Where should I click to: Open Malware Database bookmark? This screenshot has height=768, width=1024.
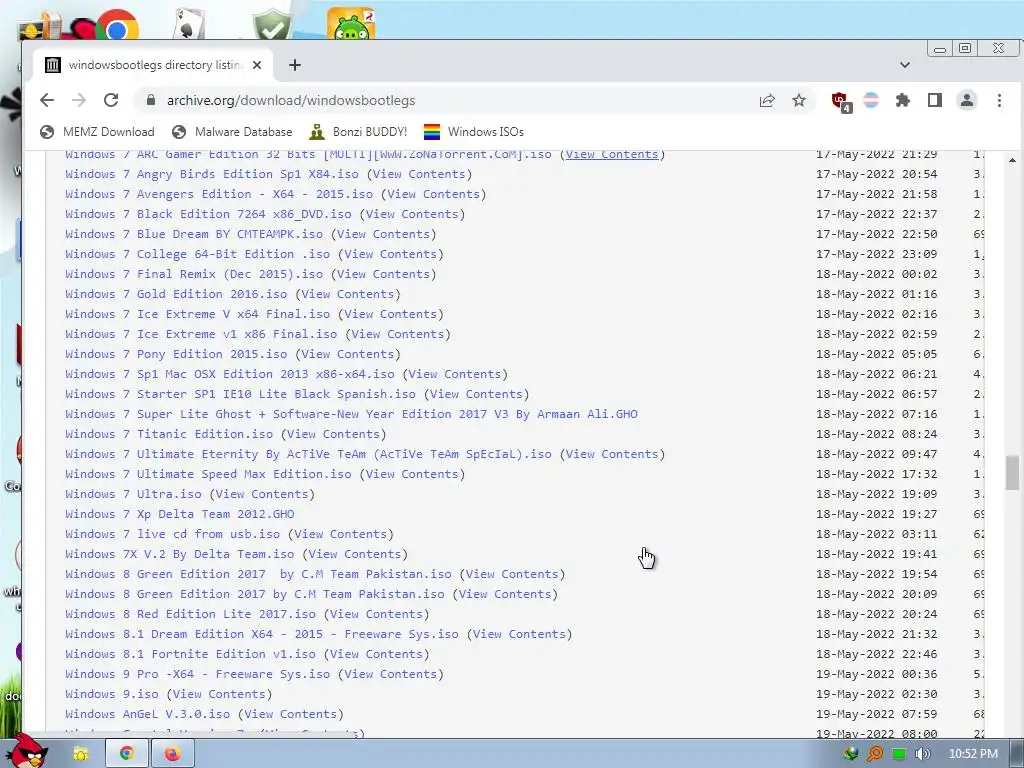tap(232, 132)
